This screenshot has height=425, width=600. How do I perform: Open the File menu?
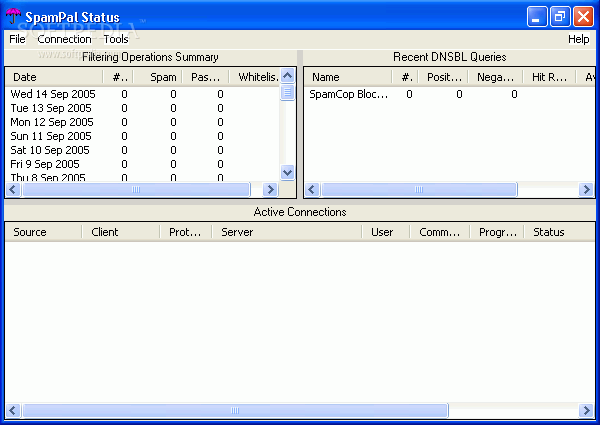coord(17,39)
